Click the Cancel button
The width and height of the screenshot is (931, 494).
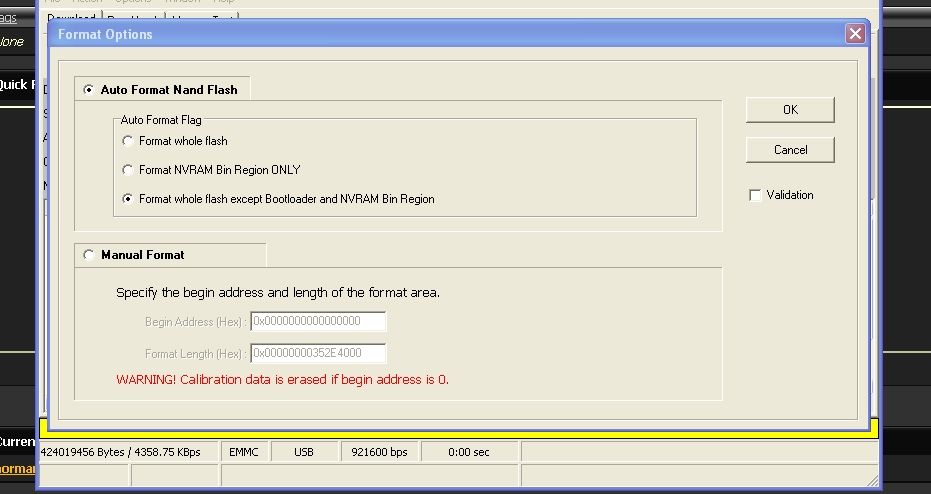[x=790, y=150]
